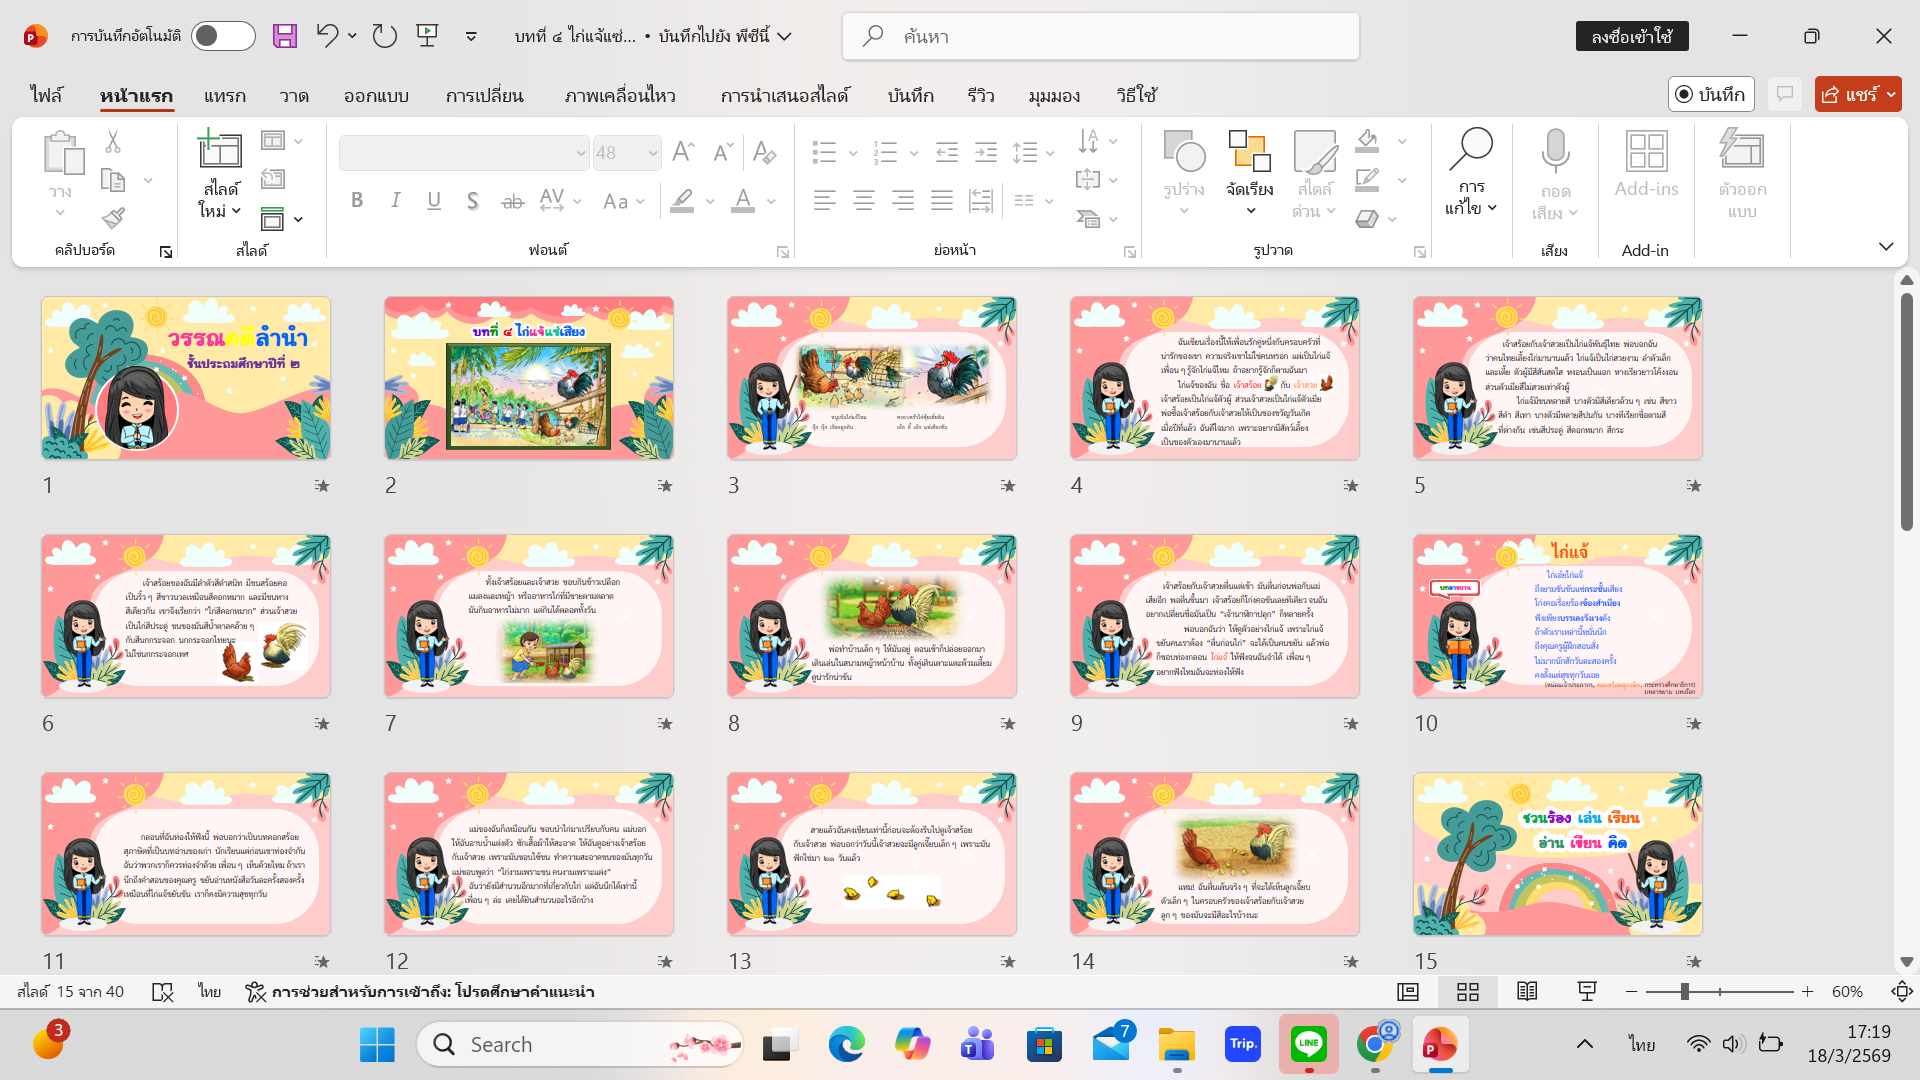Image resolution: width=1920 pixels, height=1080 pixels.
Task: Start slideshow from beginning icon
Action: tap(428, 36)
